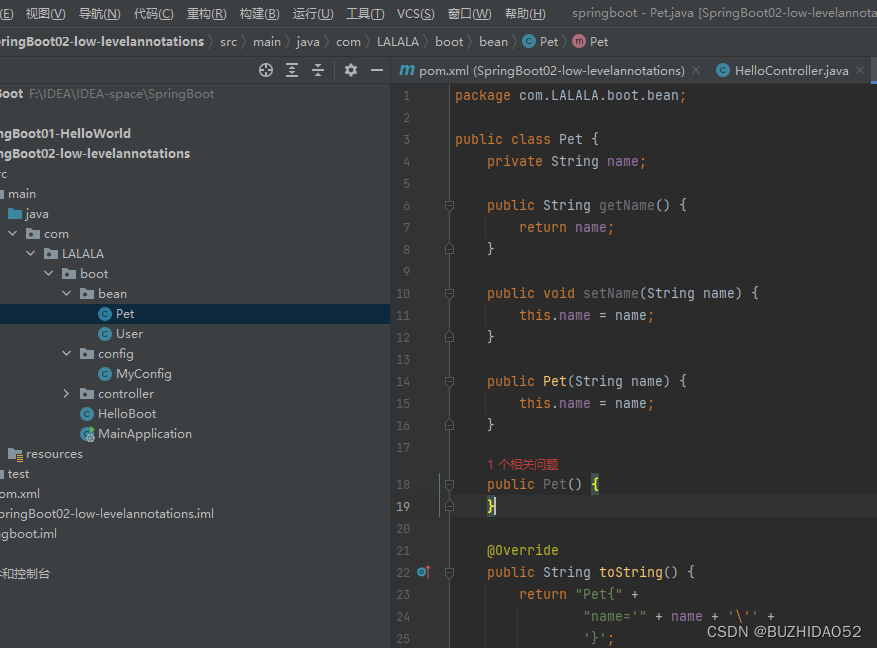Switch to the HelloController.java tab
The width and height of the screenshot is (877, 648).
click(791, 70)
